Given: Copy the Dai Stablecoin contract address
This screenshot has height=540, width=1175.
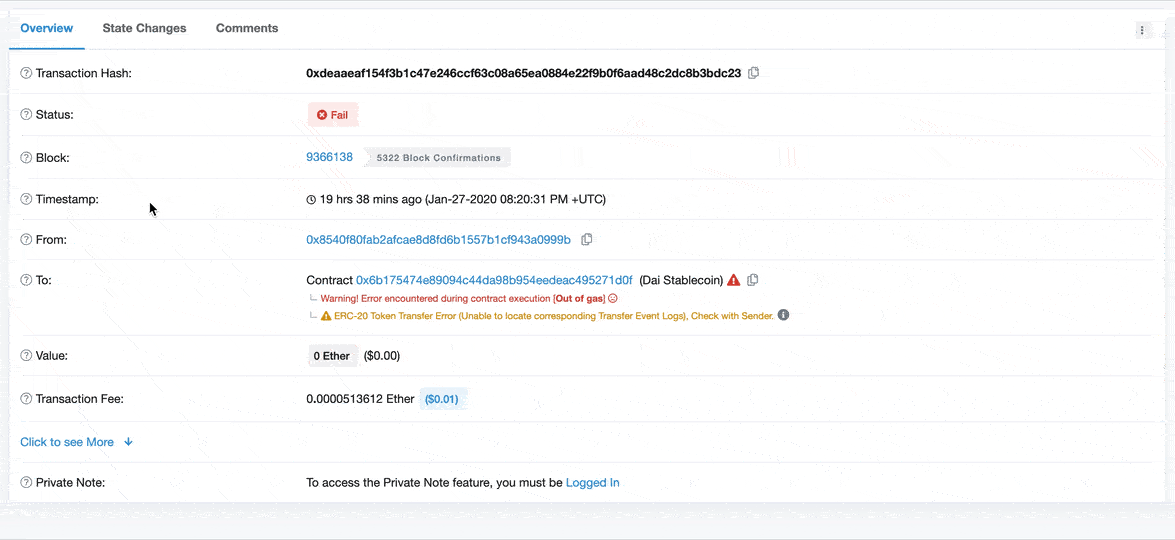Looking at the screenshot, I should coord(753,280).
